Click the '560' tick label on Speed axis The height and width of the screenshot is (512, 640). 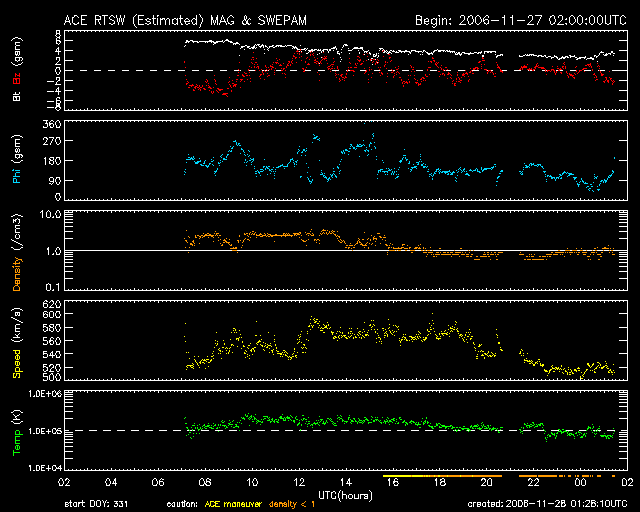coord(52,341)
